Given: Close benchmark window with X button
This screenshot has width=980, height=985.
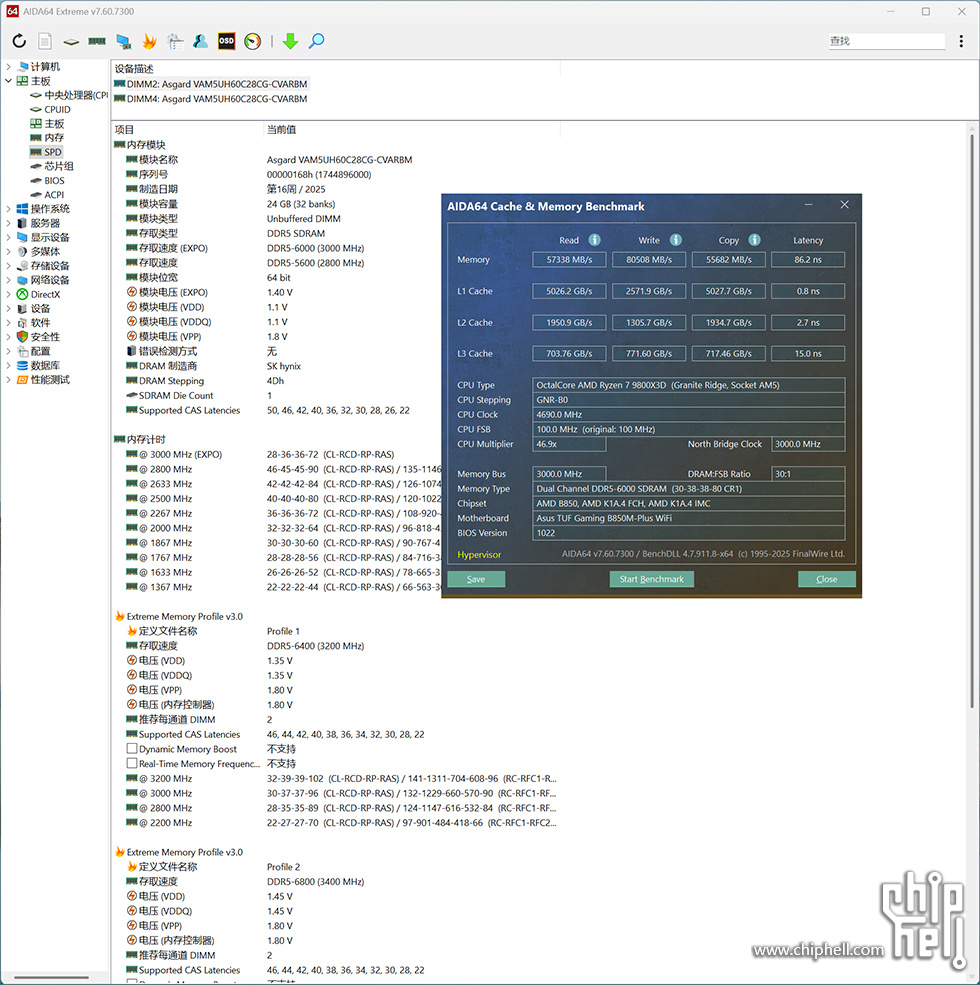Looking at the screenshot, I should point(844,205).
